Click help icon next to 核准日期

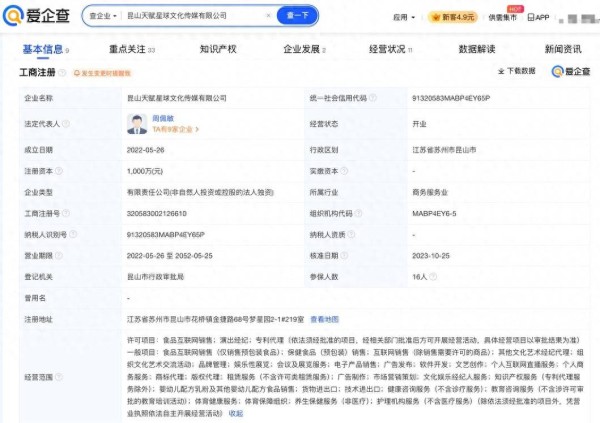click(x=344, y=255)
